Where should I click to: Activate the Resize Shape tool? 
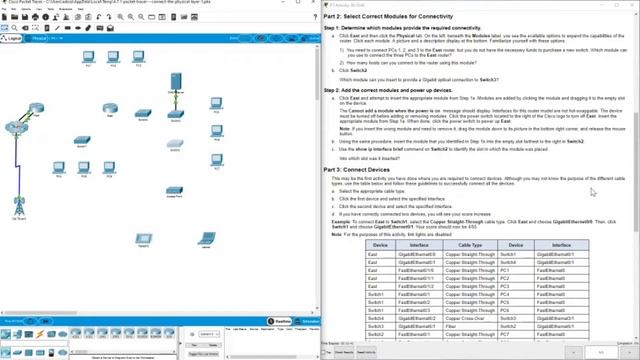[36, 28]
